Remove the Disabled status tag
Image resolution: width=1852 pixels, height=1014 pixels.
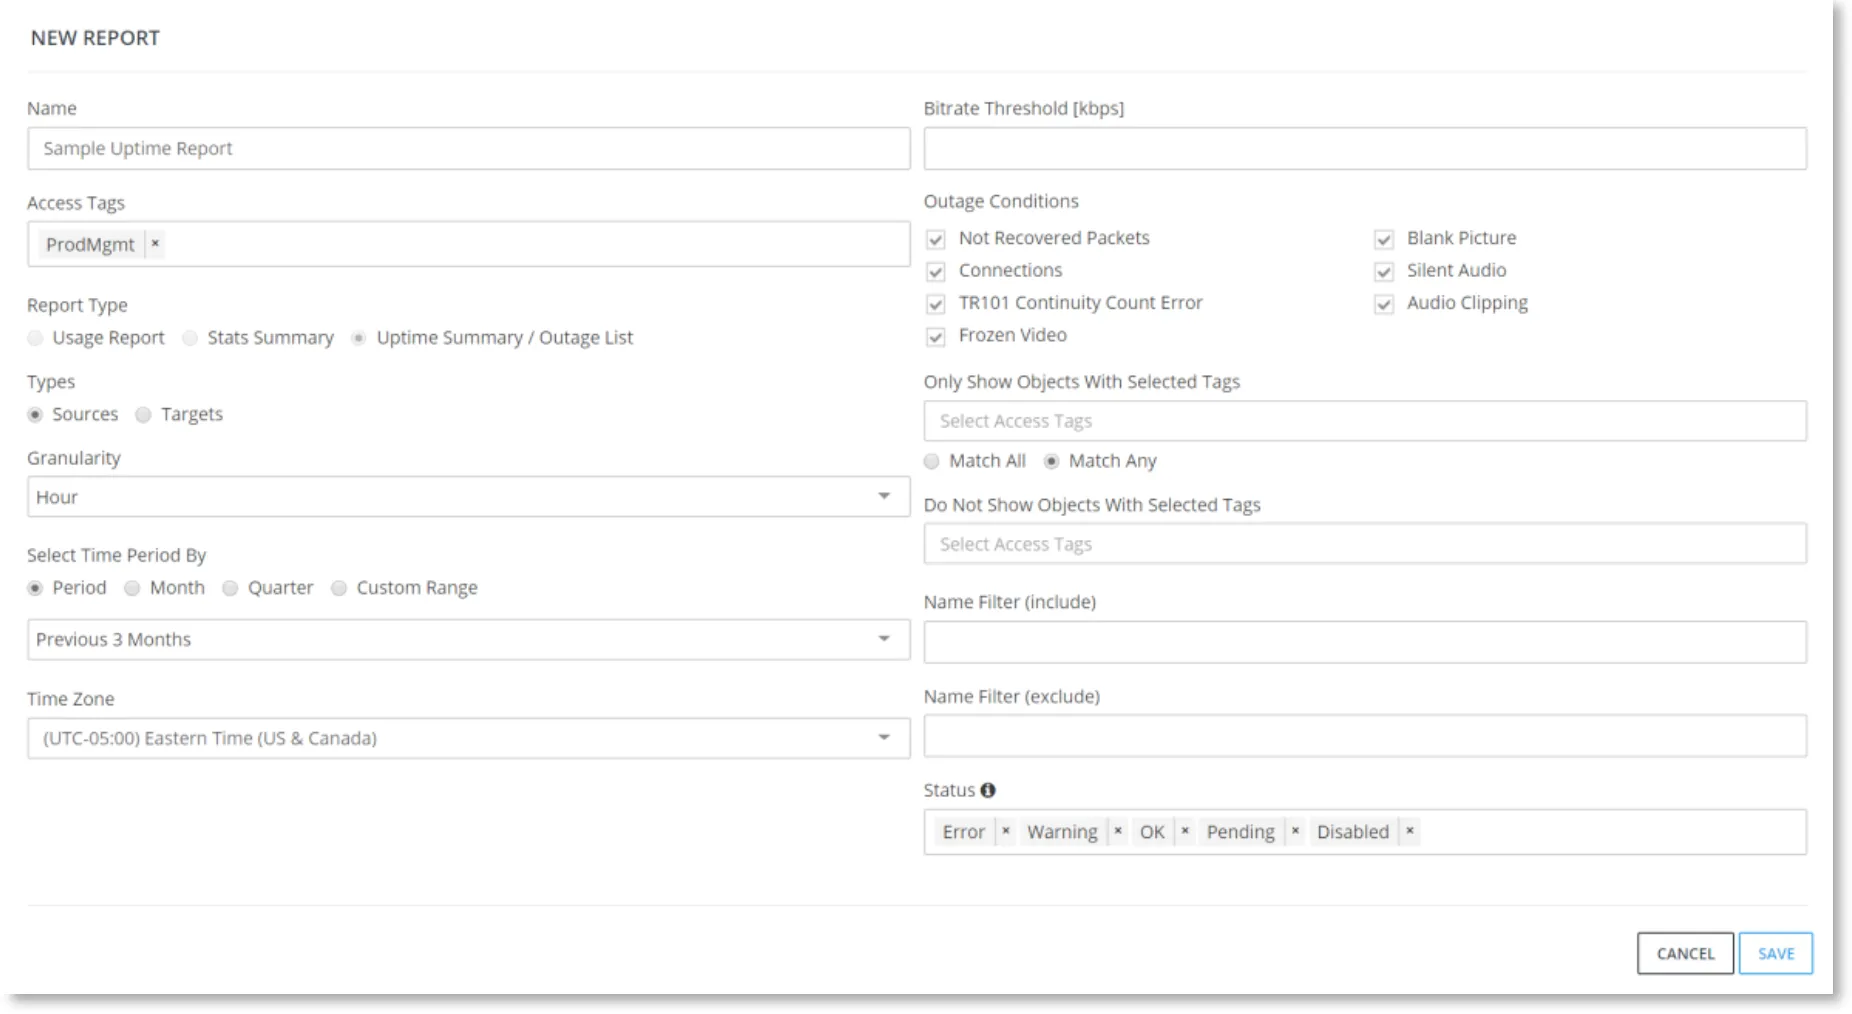pos(1410,831)
